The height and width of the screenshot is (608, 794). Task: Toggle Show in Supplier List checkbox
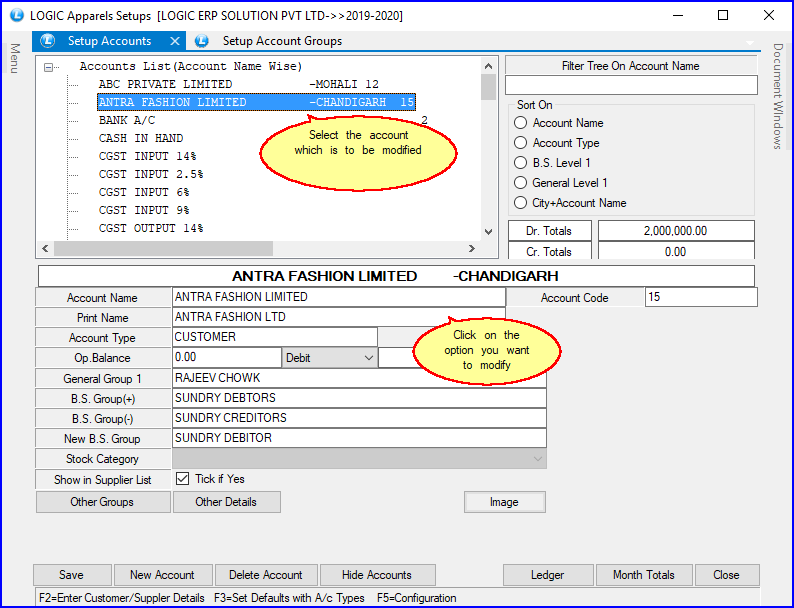point(182,479)
